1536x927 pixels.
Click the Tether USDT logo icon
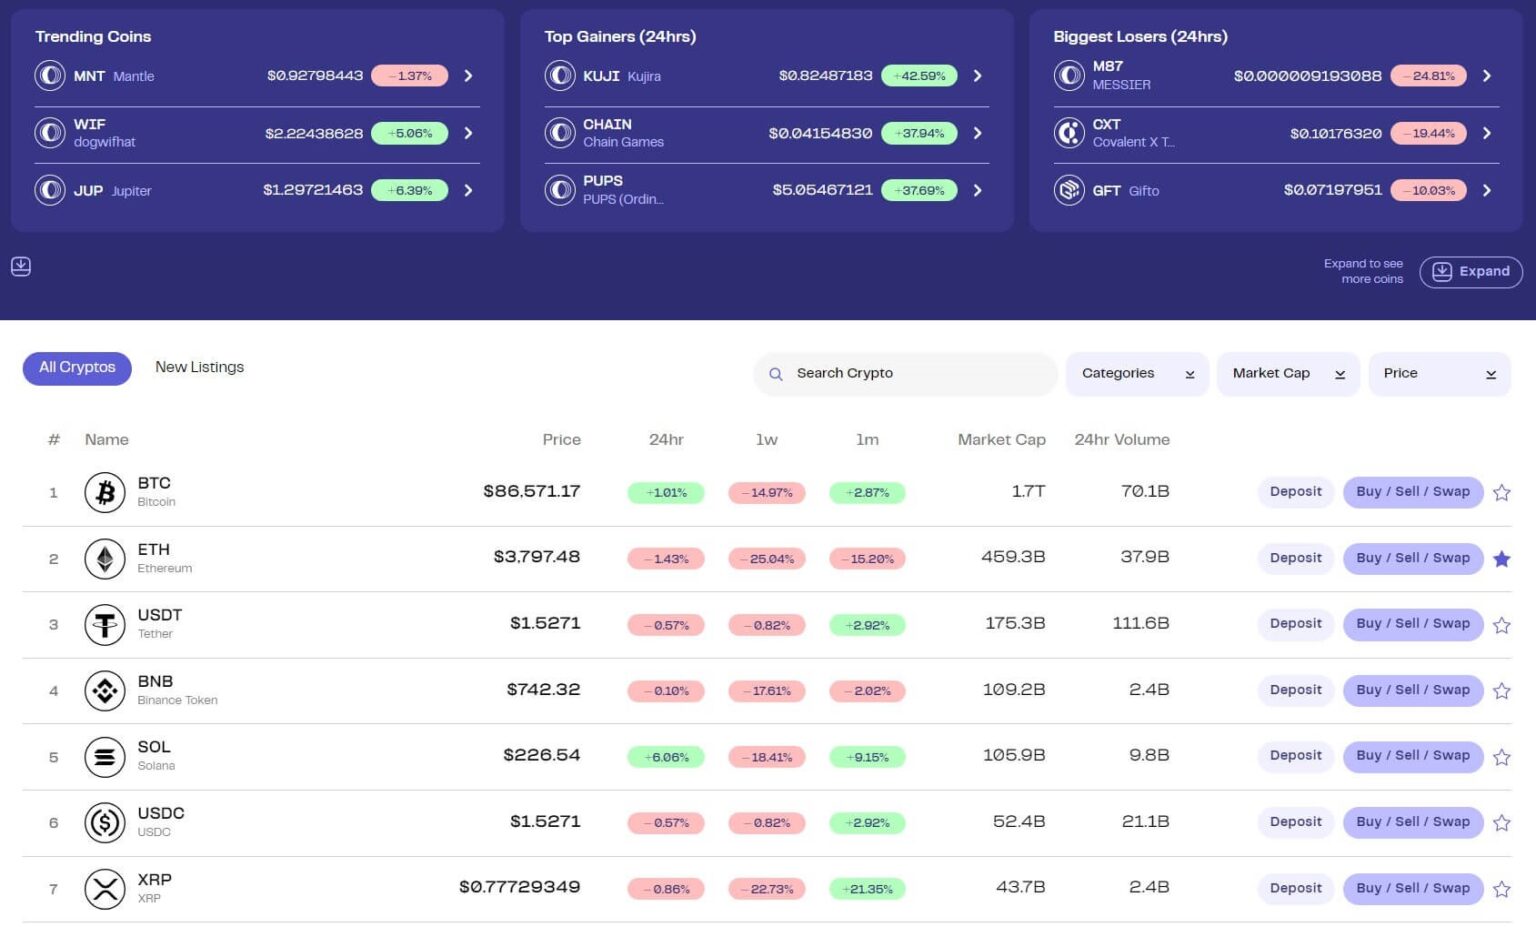(105, 625)
